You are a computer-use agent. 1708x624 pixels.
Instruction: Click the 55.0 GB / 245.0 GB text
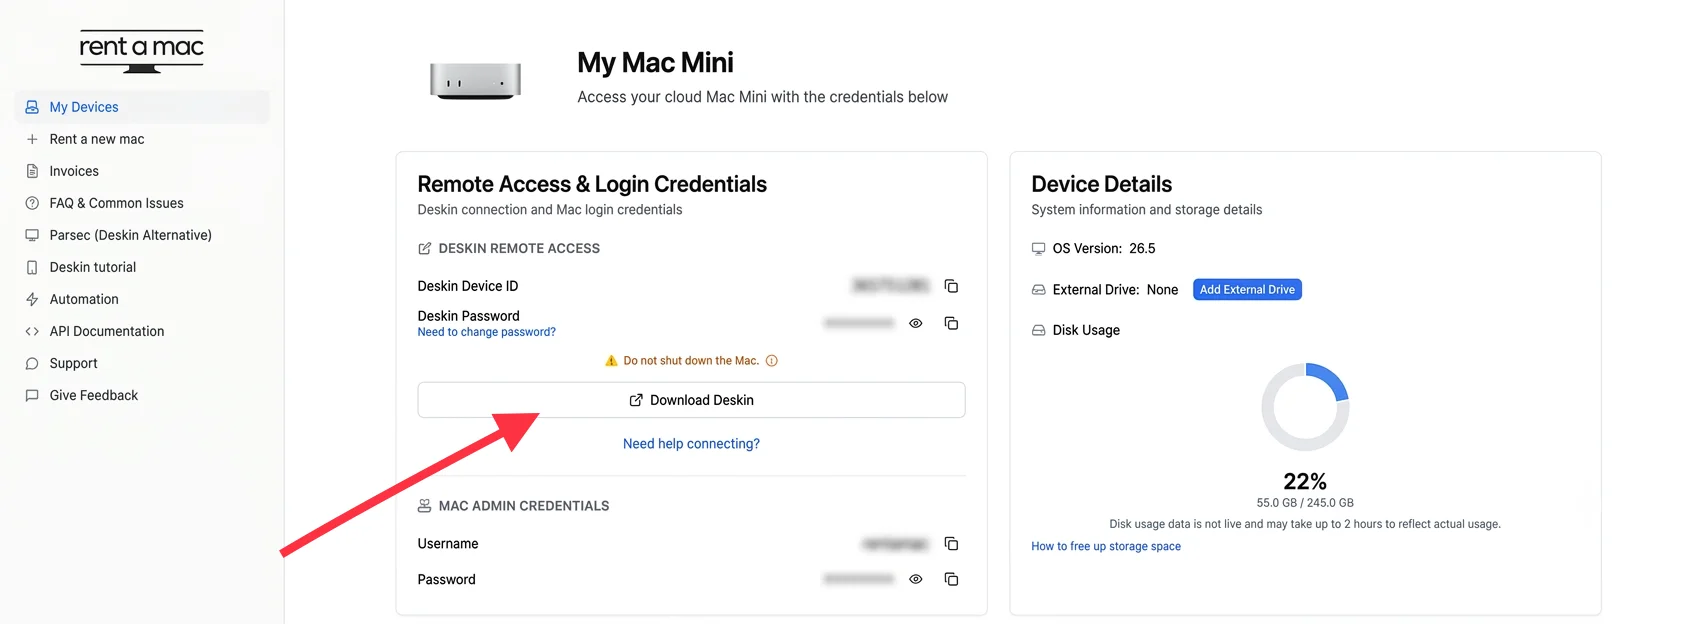(1305, 503)
